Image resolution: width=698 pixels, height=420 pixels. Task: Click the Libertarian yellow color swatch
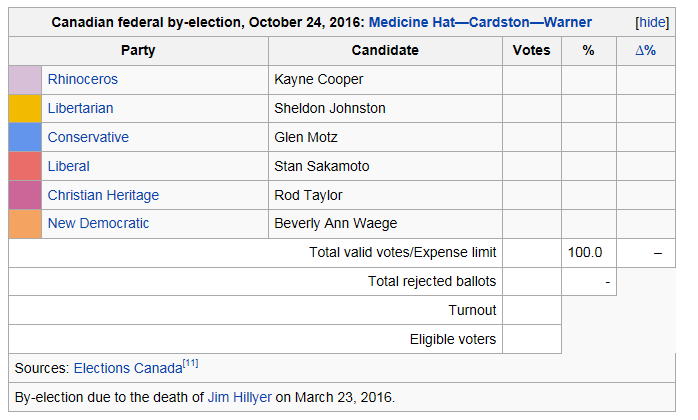pyautogui.click(x=25, y=108)
